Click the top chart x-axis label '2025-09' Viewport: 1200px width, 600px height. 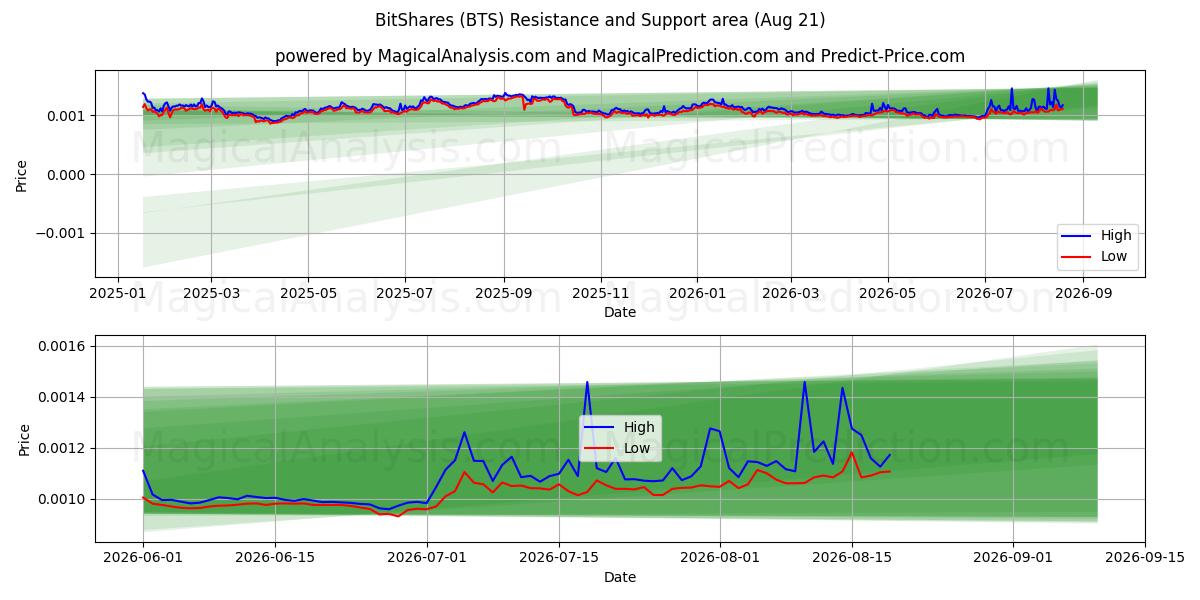[x=503, y=293]
